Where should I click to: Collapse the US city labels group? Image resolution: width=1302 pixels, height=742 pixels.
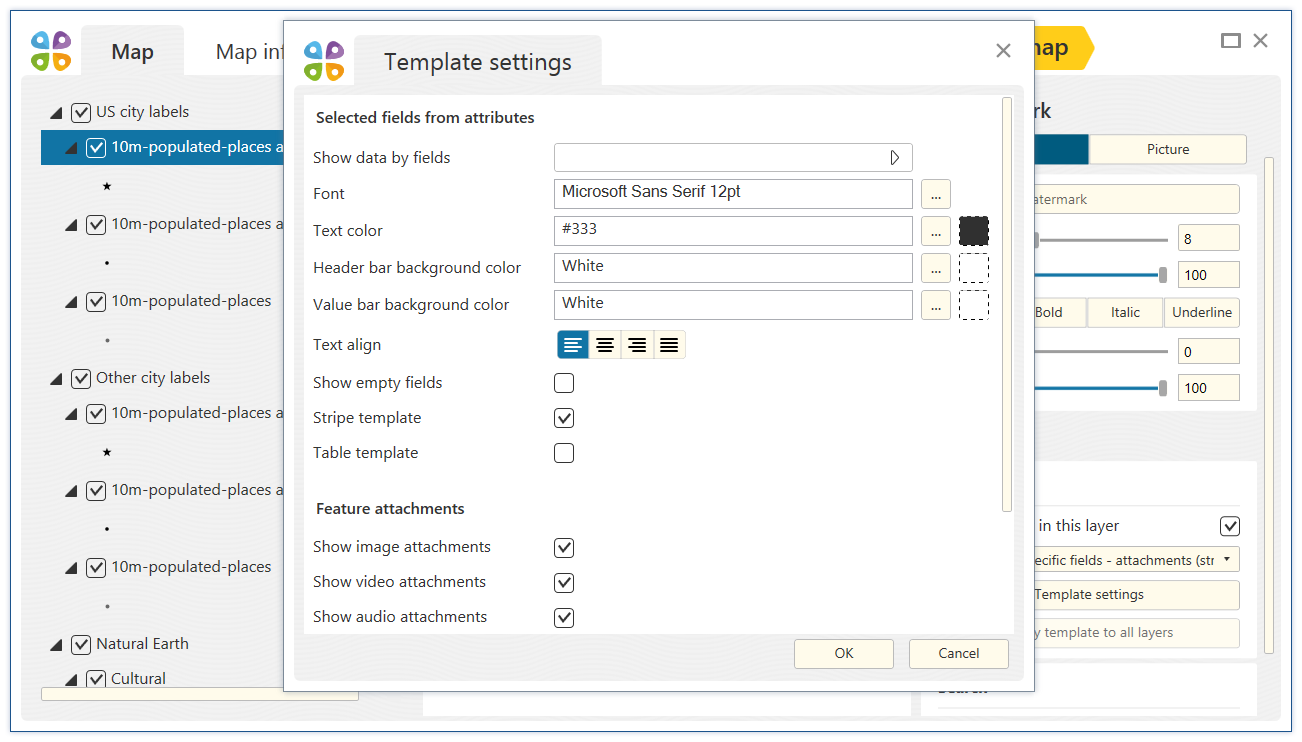pyautogui.click(x=56, y=113)
